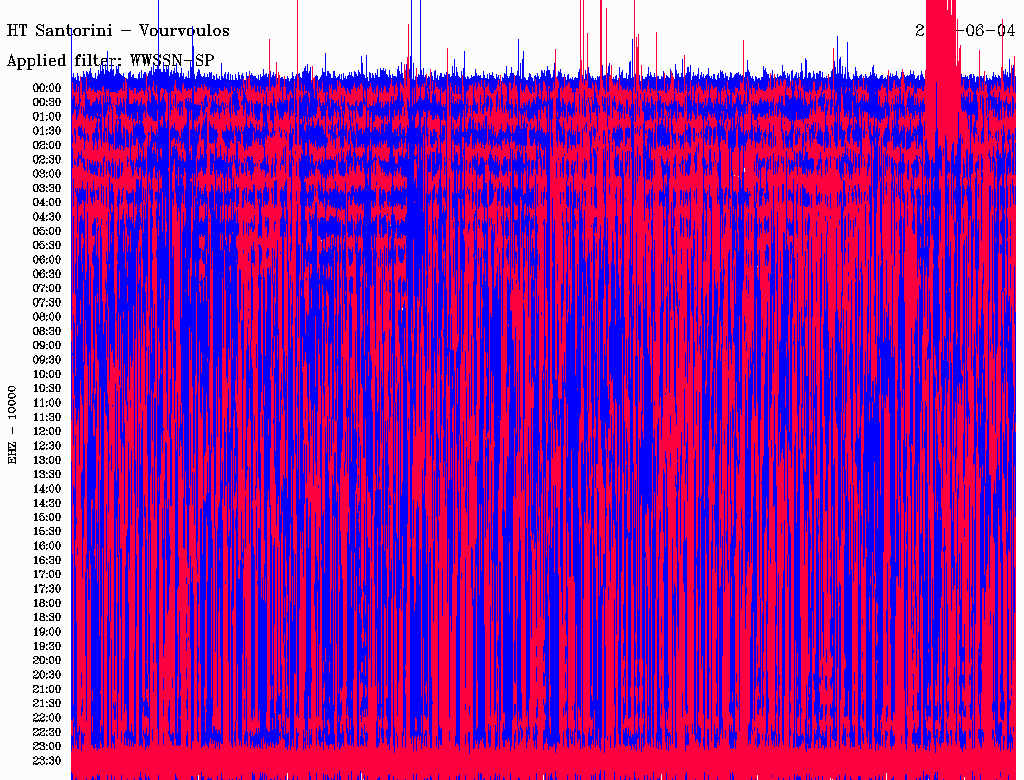
Task: Click the 15:30 time label
Action: [47, 531]
